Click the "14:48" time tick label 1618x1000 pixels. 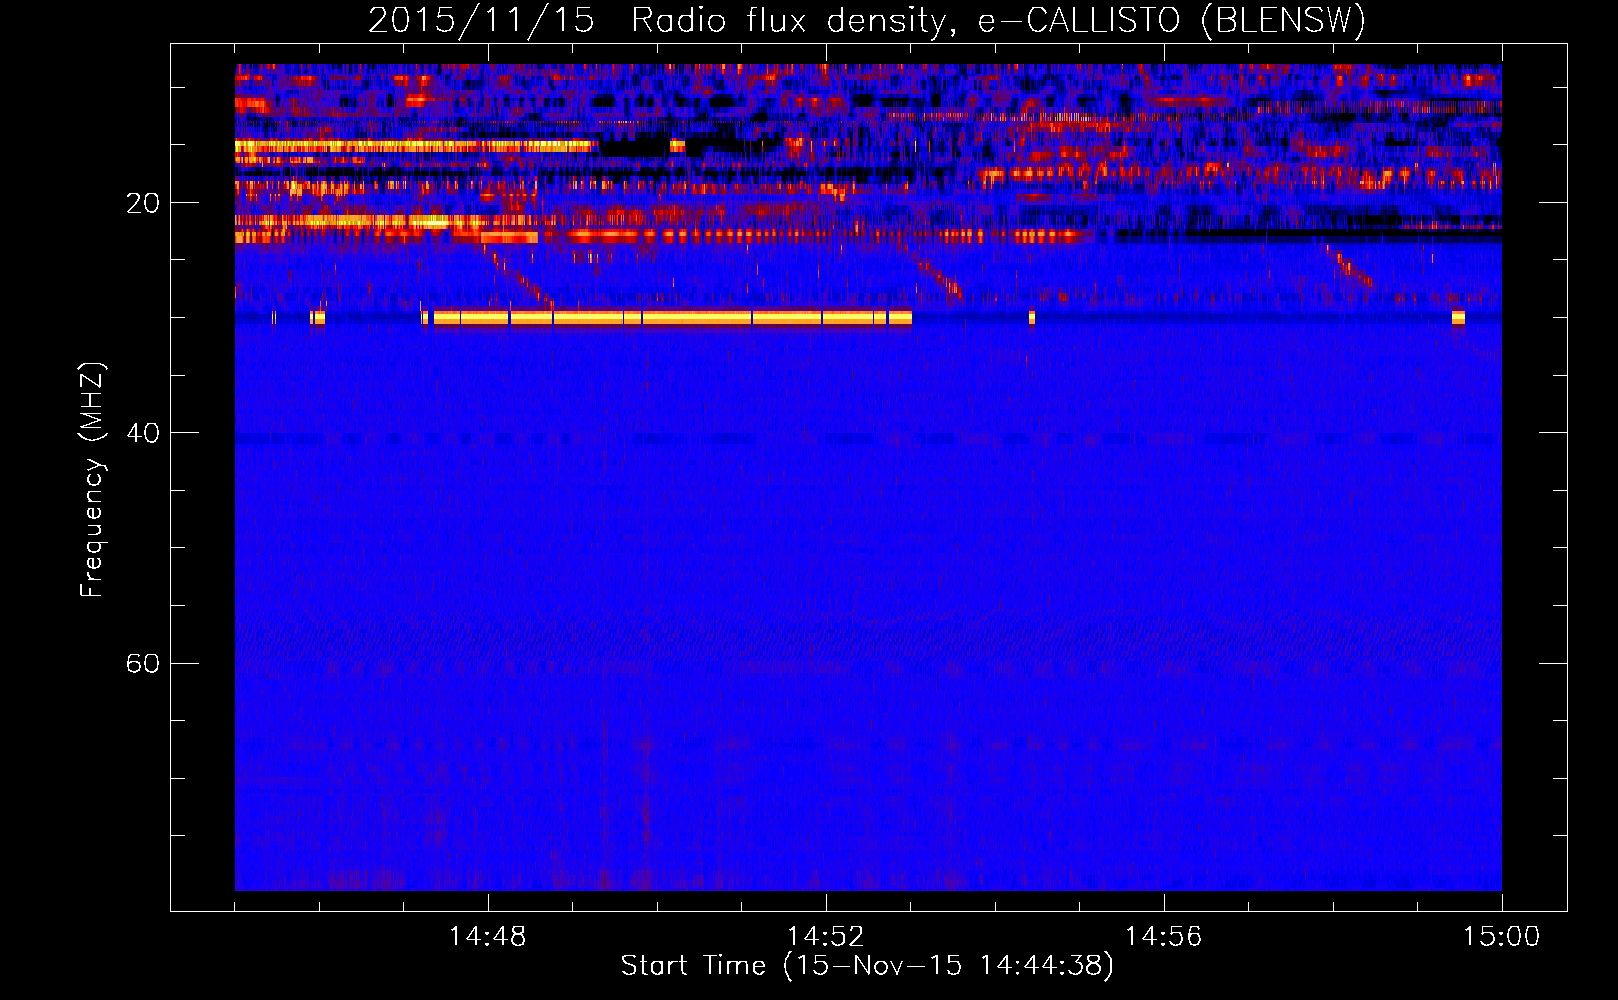(x=488, y=937)
